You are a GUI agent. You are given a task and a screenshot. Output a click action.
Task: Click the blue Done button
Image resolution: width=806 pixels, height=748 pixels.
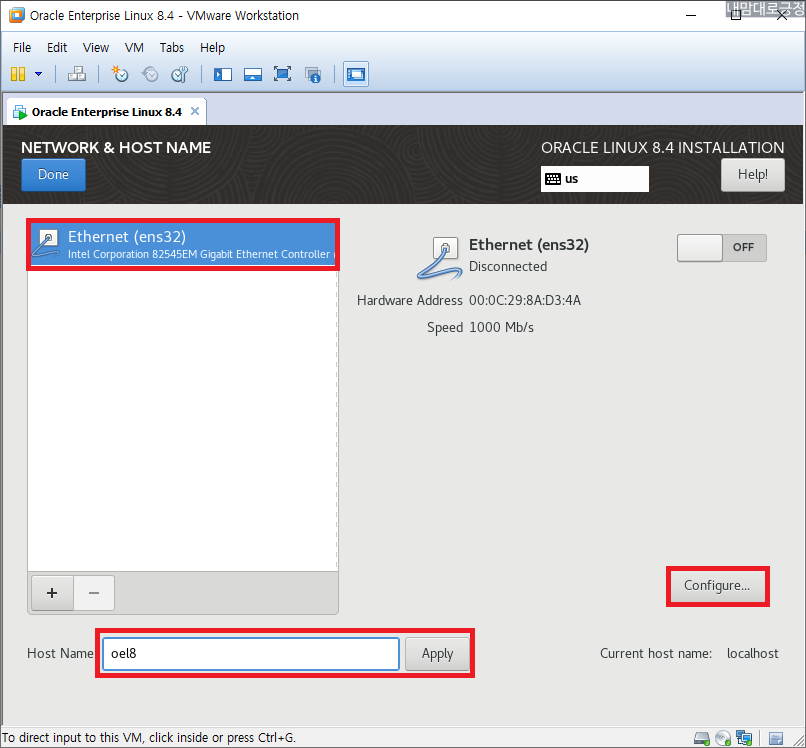[53, 175]
